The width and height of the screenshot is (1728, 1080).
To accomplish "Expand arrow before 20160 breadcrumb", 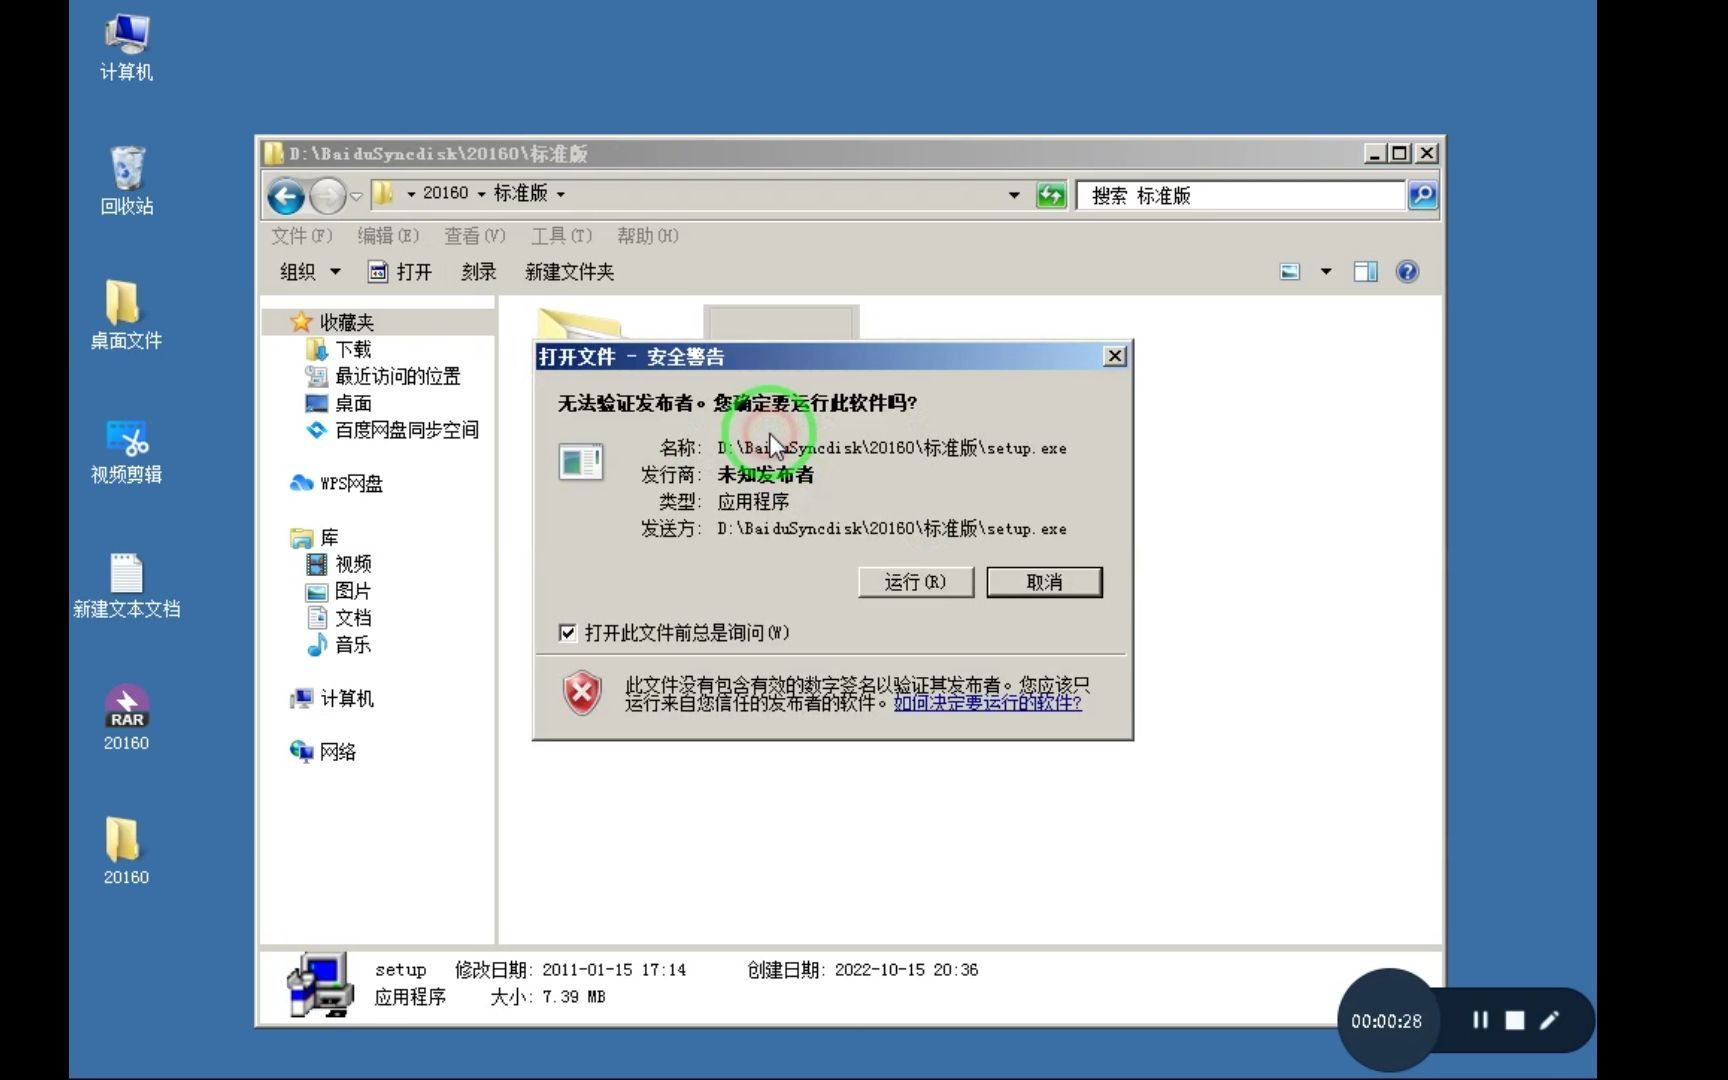I will pos(411,194).
